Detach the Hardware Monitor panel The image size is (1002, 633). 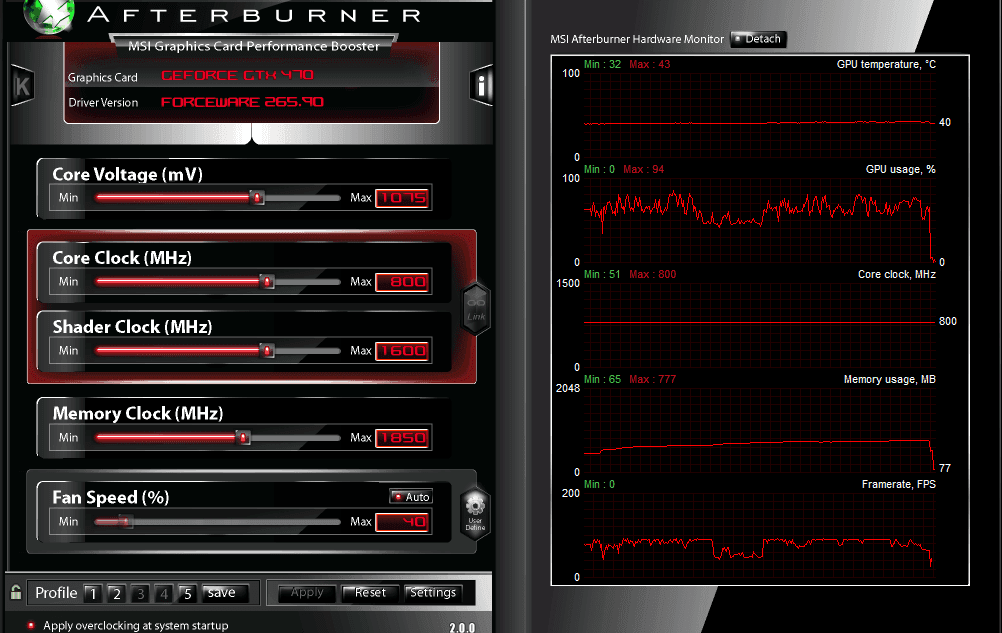point(758,39)
